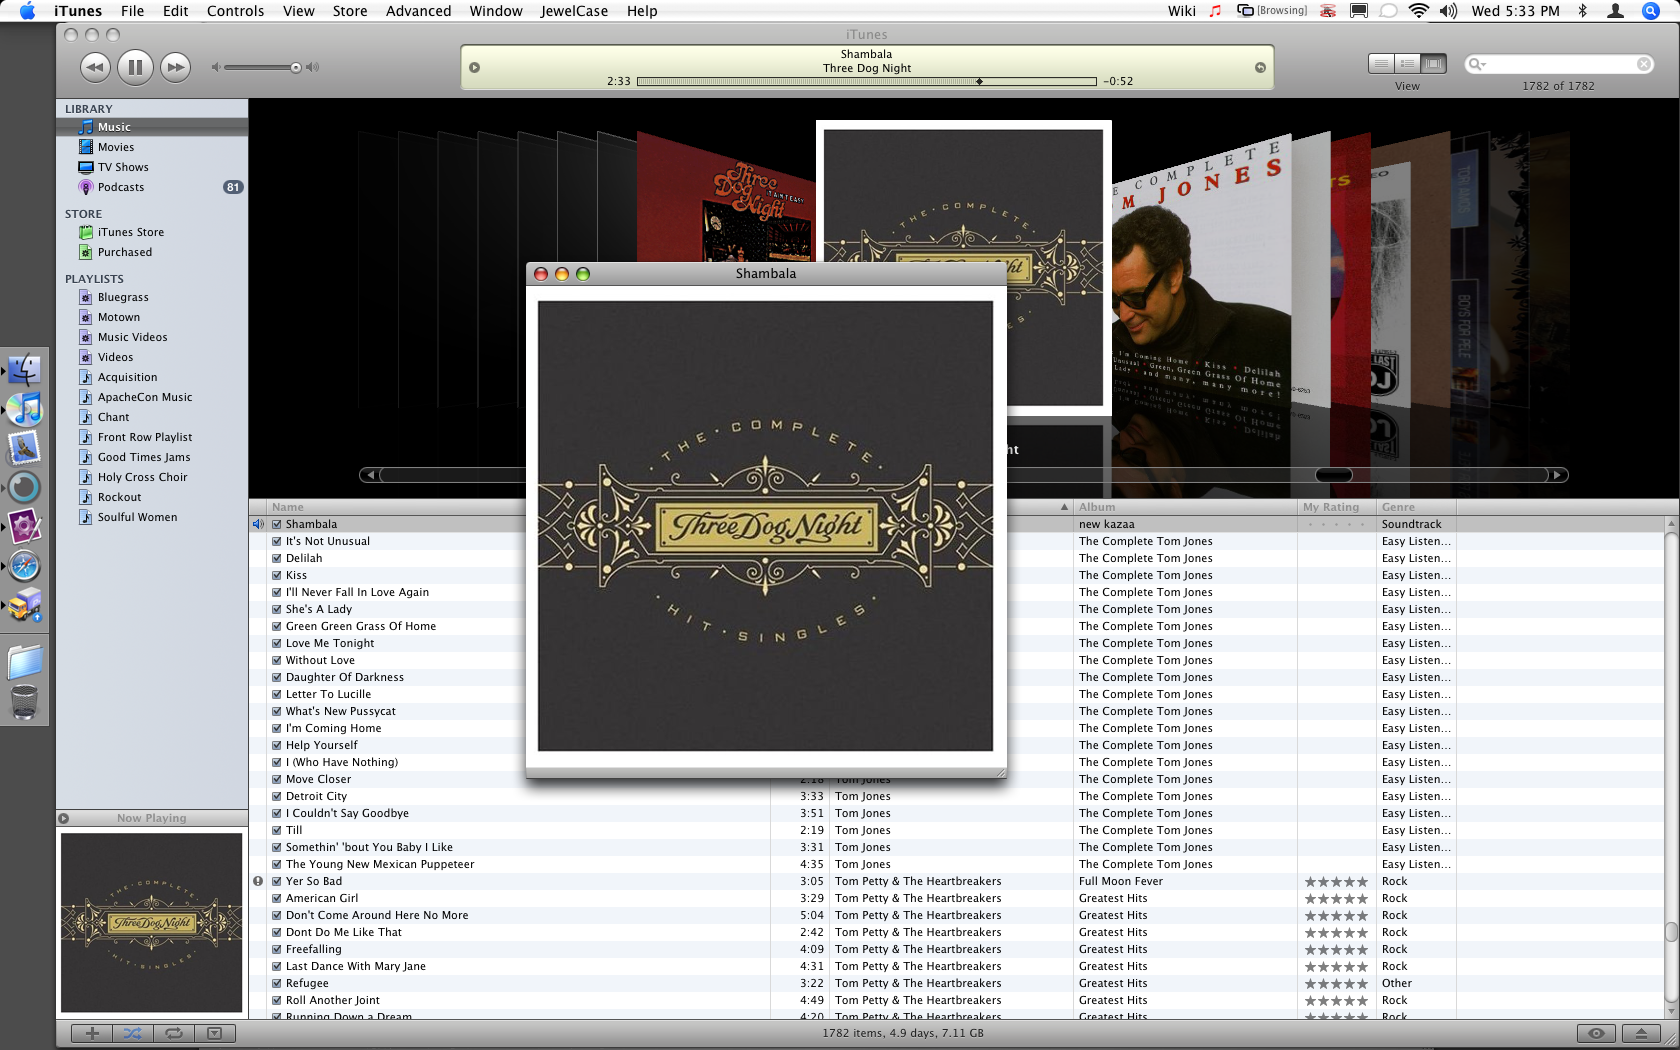Open the Controls menu
The height and width of the screenshot is (1050, 1680).
click(x=235, y=11)
